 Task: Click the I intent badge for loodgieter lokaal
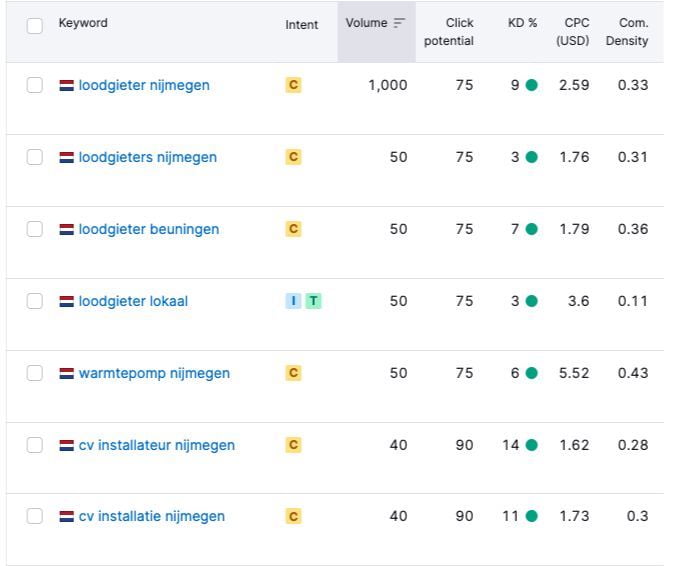(x=293, y=301)
